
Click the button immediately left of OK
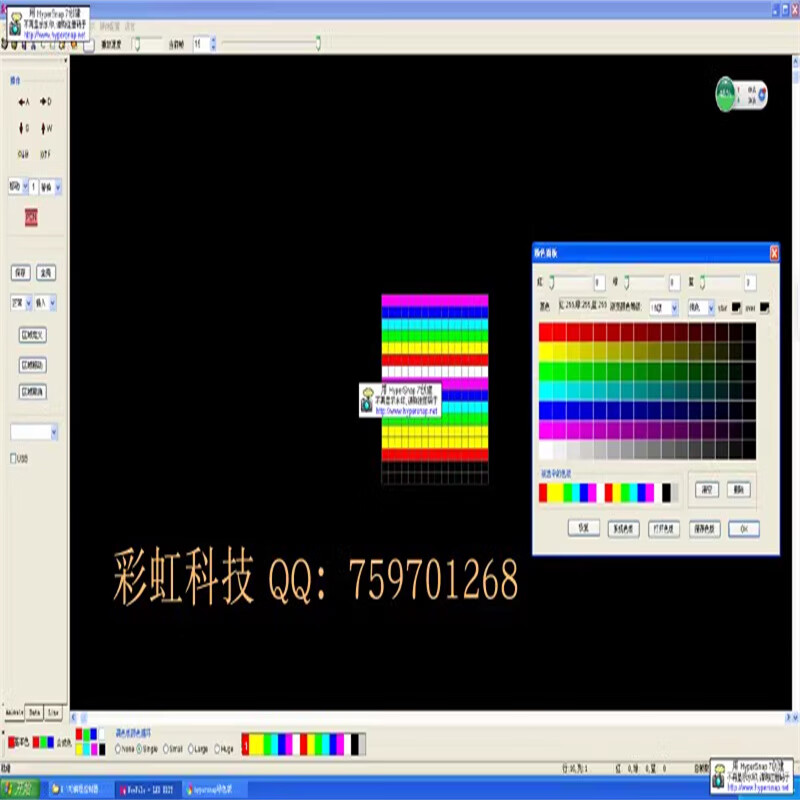point(705,529)
